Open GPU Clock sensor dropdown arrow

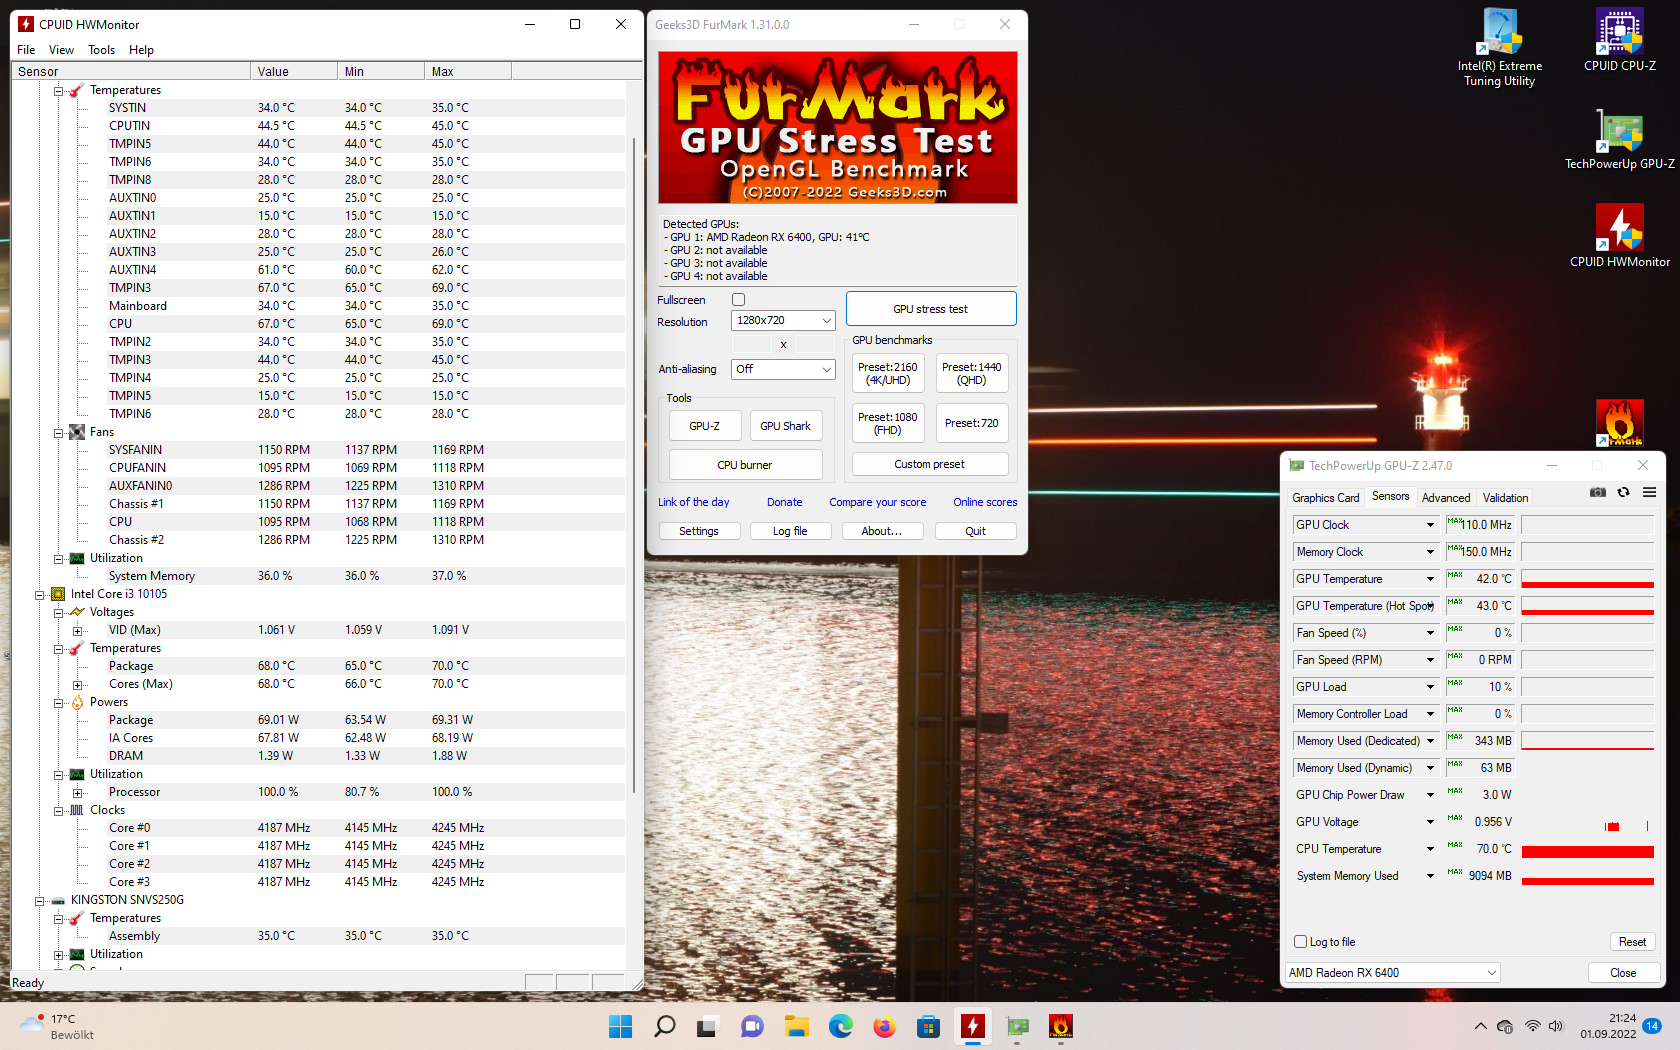click(1430, 525)
